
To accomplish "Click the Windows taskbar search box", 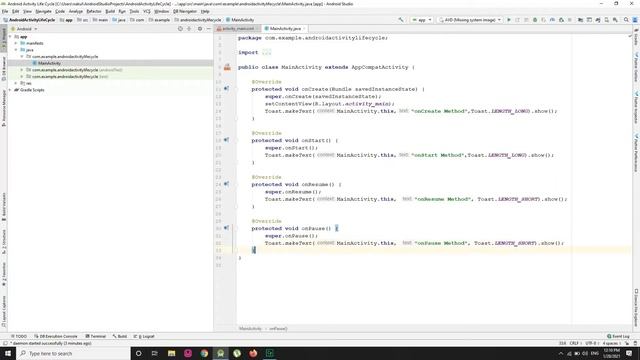I will click(x=73, y=353).
